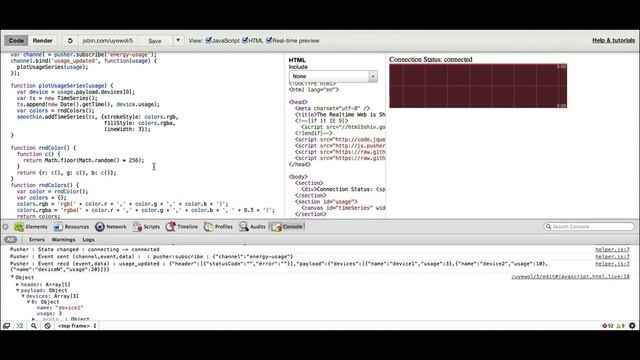This screenshot has height=360, width=640.
Task: Switch to the Render view tab
Action: pos(42,40)
